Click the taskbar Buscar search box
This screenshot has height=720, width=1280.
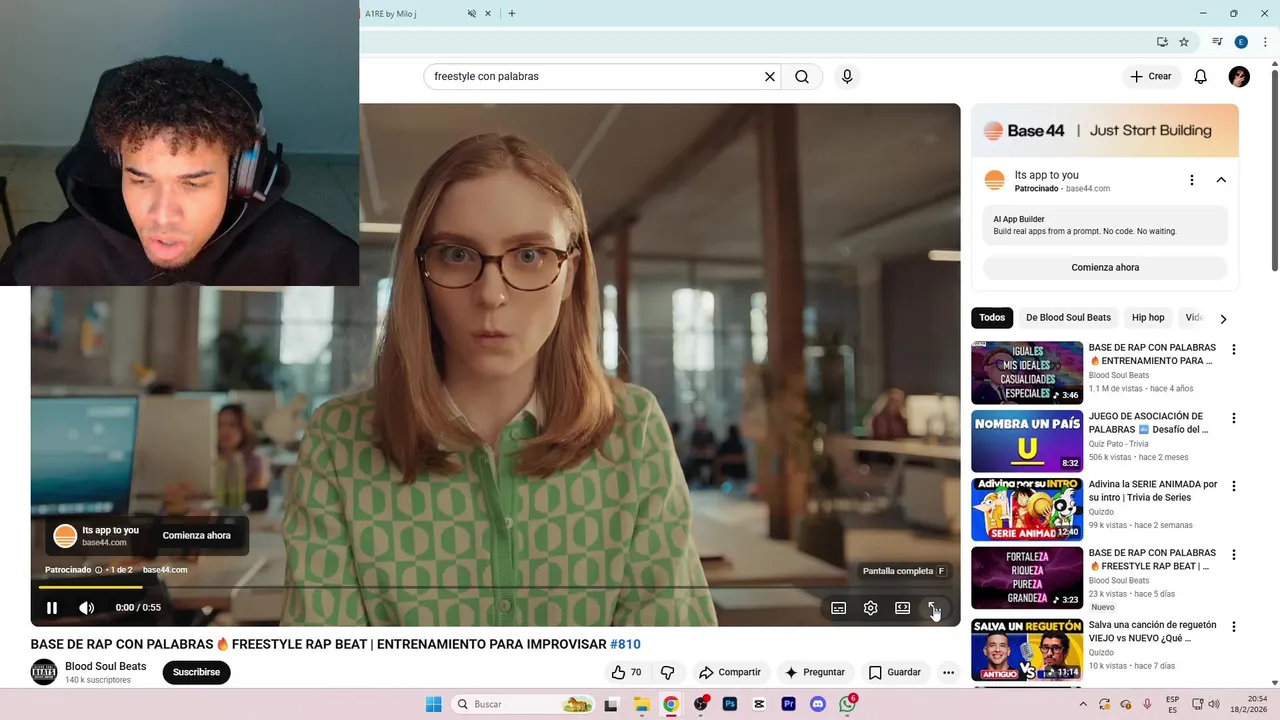click(x=523, y=704)
